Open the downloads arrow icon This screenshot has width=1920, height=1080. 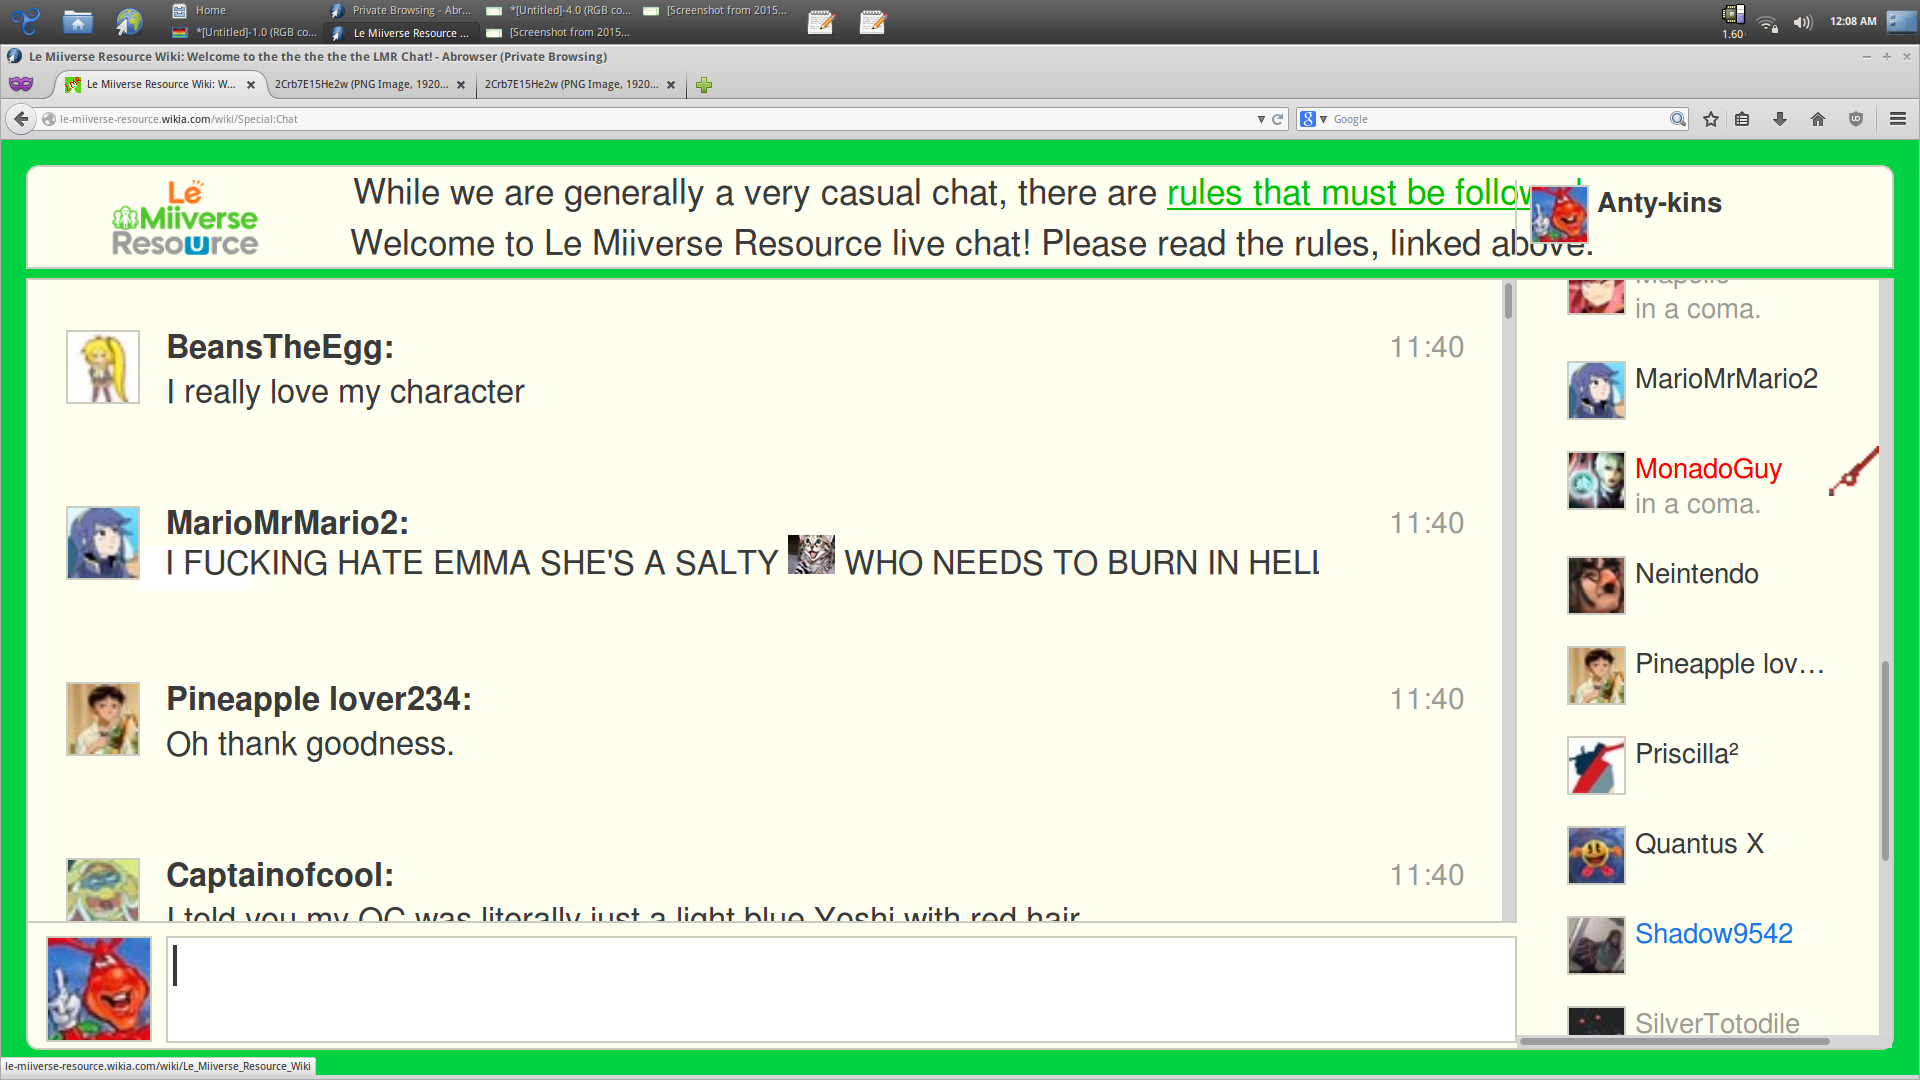click(1780, 119)
